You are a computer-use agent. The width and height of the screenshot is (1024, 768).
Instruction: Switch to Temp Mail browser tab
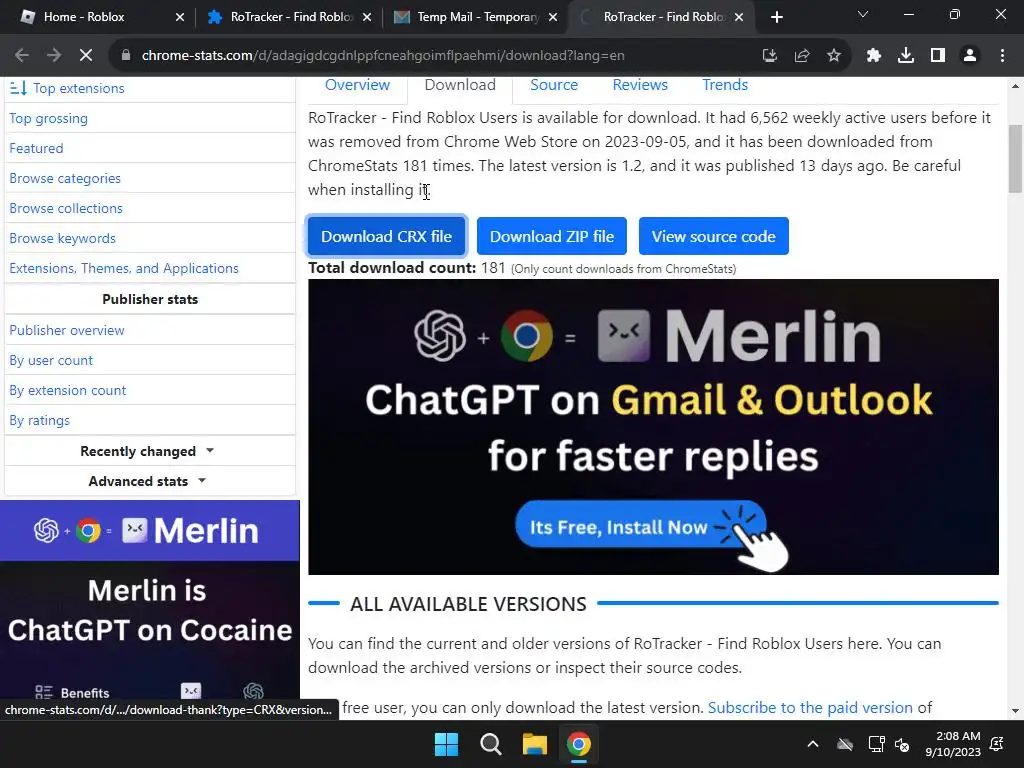[x=477, y=17]
